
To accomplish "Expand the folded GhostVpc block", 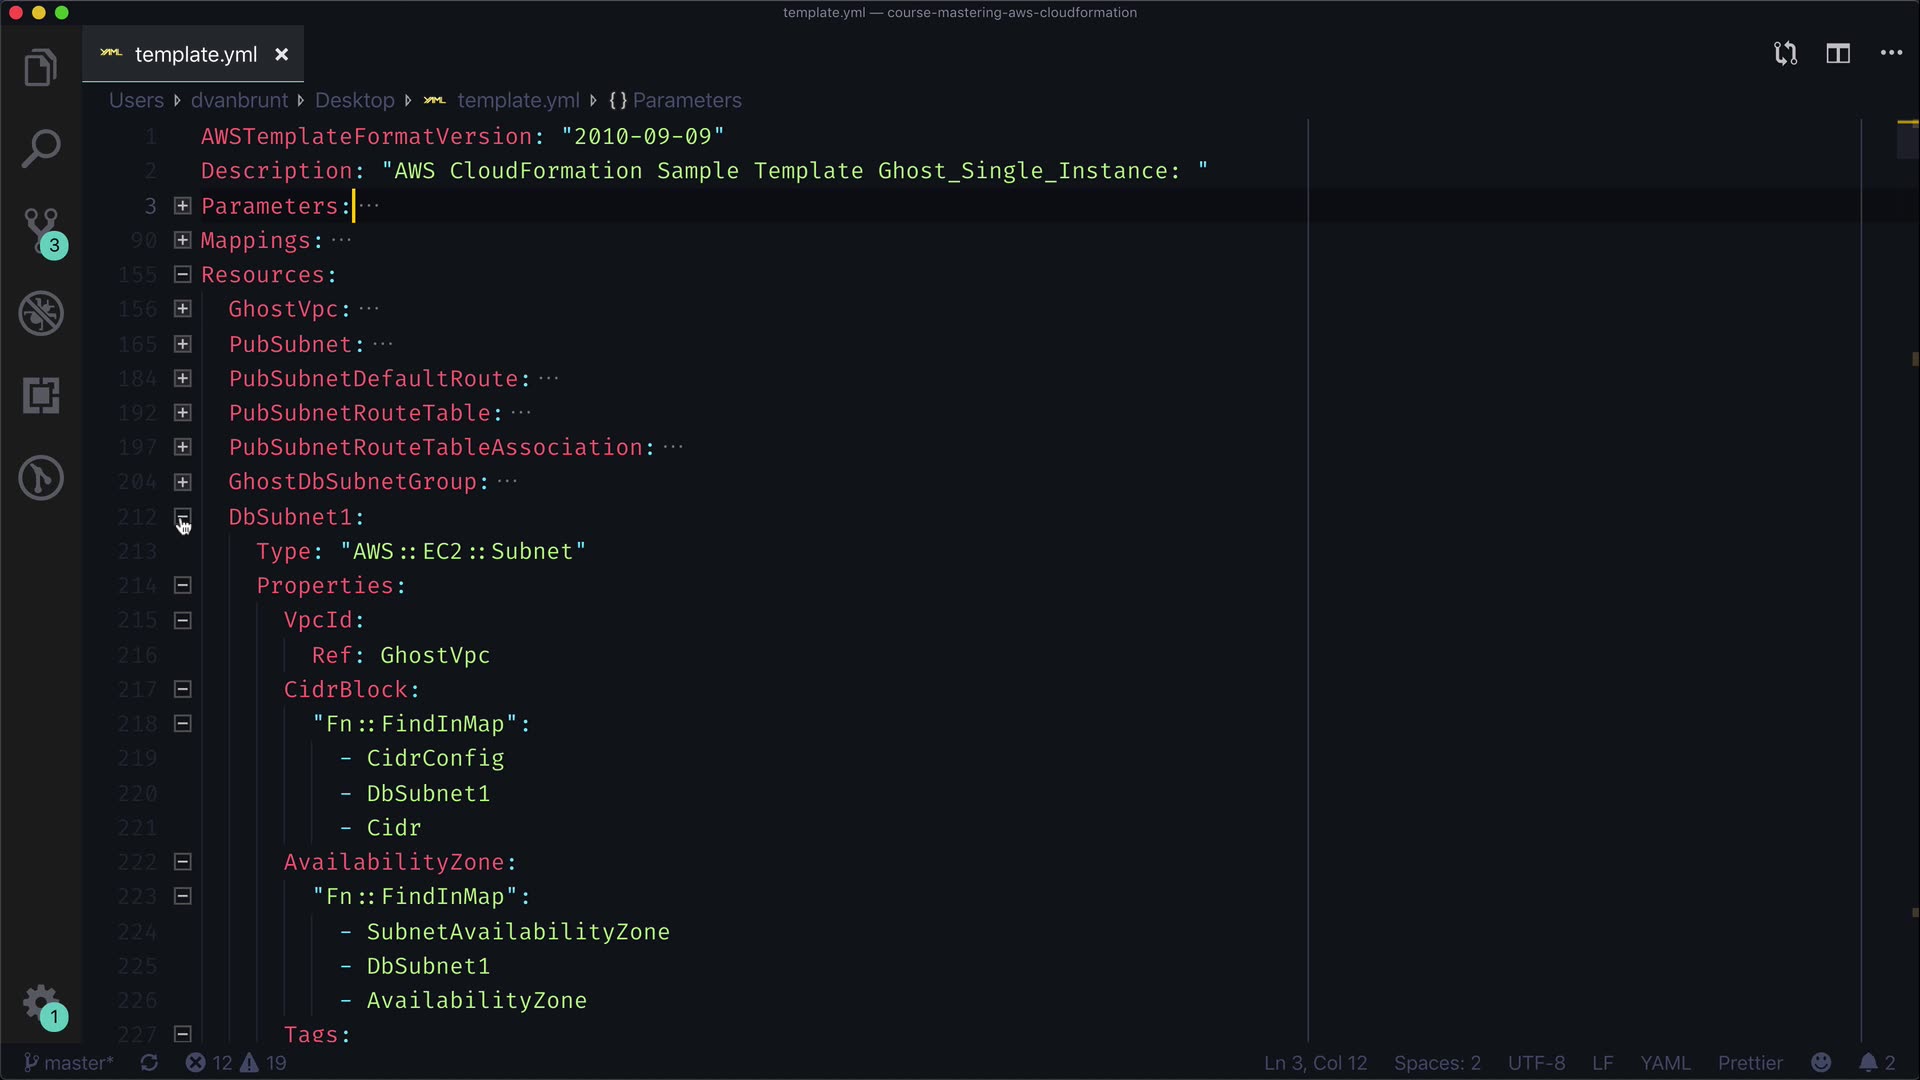I will (x=183, y=309).
